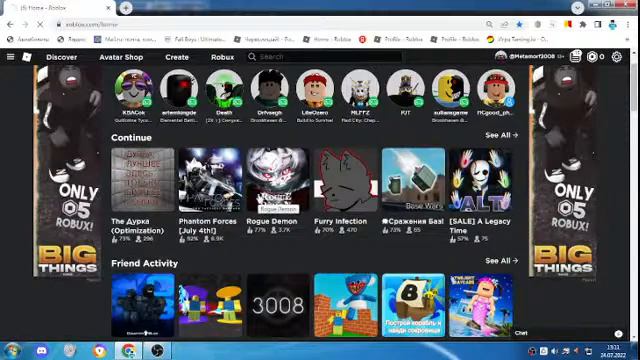Open the system volume icon
The height and width of the screenshot is (360, 640).
point(554,351)
